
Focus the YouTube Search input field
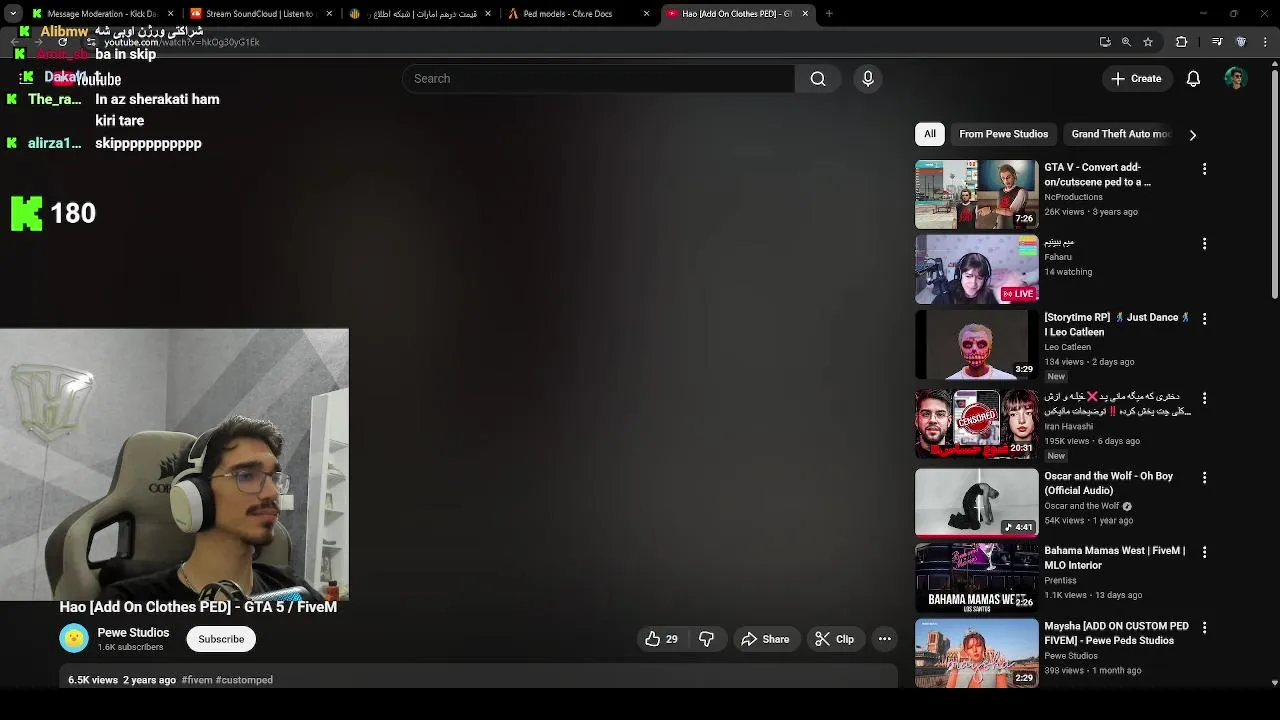click(598, 79)
